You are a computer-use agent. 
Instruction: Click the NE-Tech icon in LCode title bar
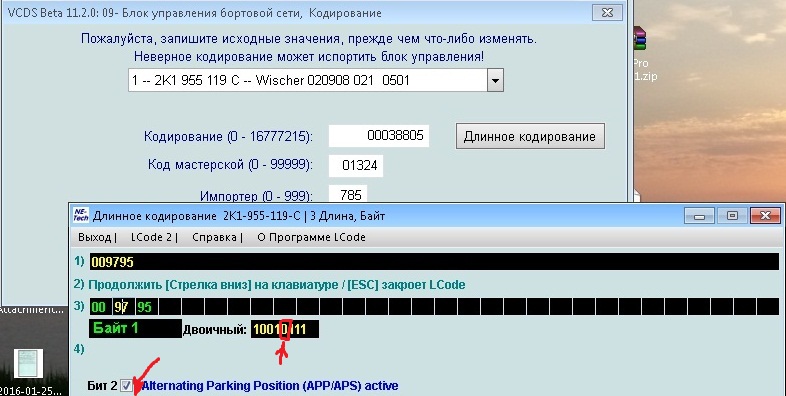pyautogui.click(x=81, y=215)
